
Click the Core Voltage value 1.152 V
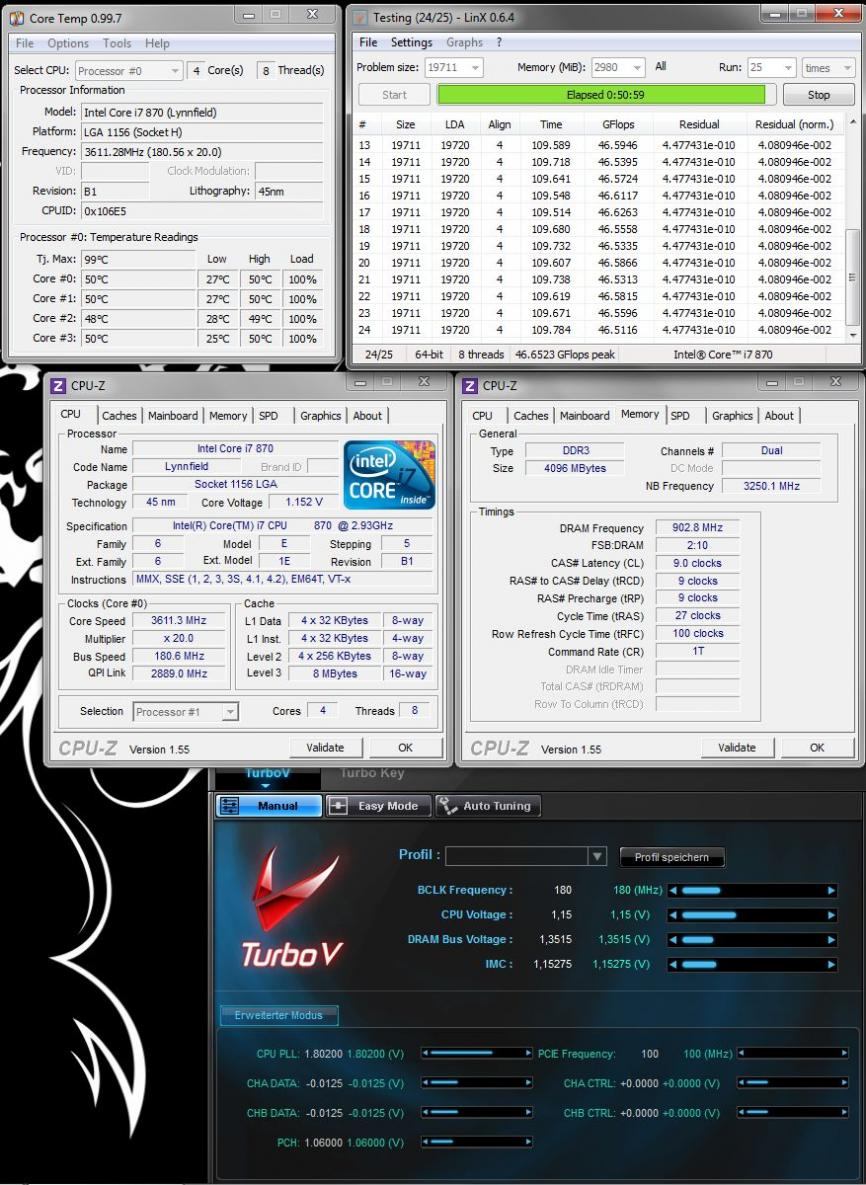point(304,502)
